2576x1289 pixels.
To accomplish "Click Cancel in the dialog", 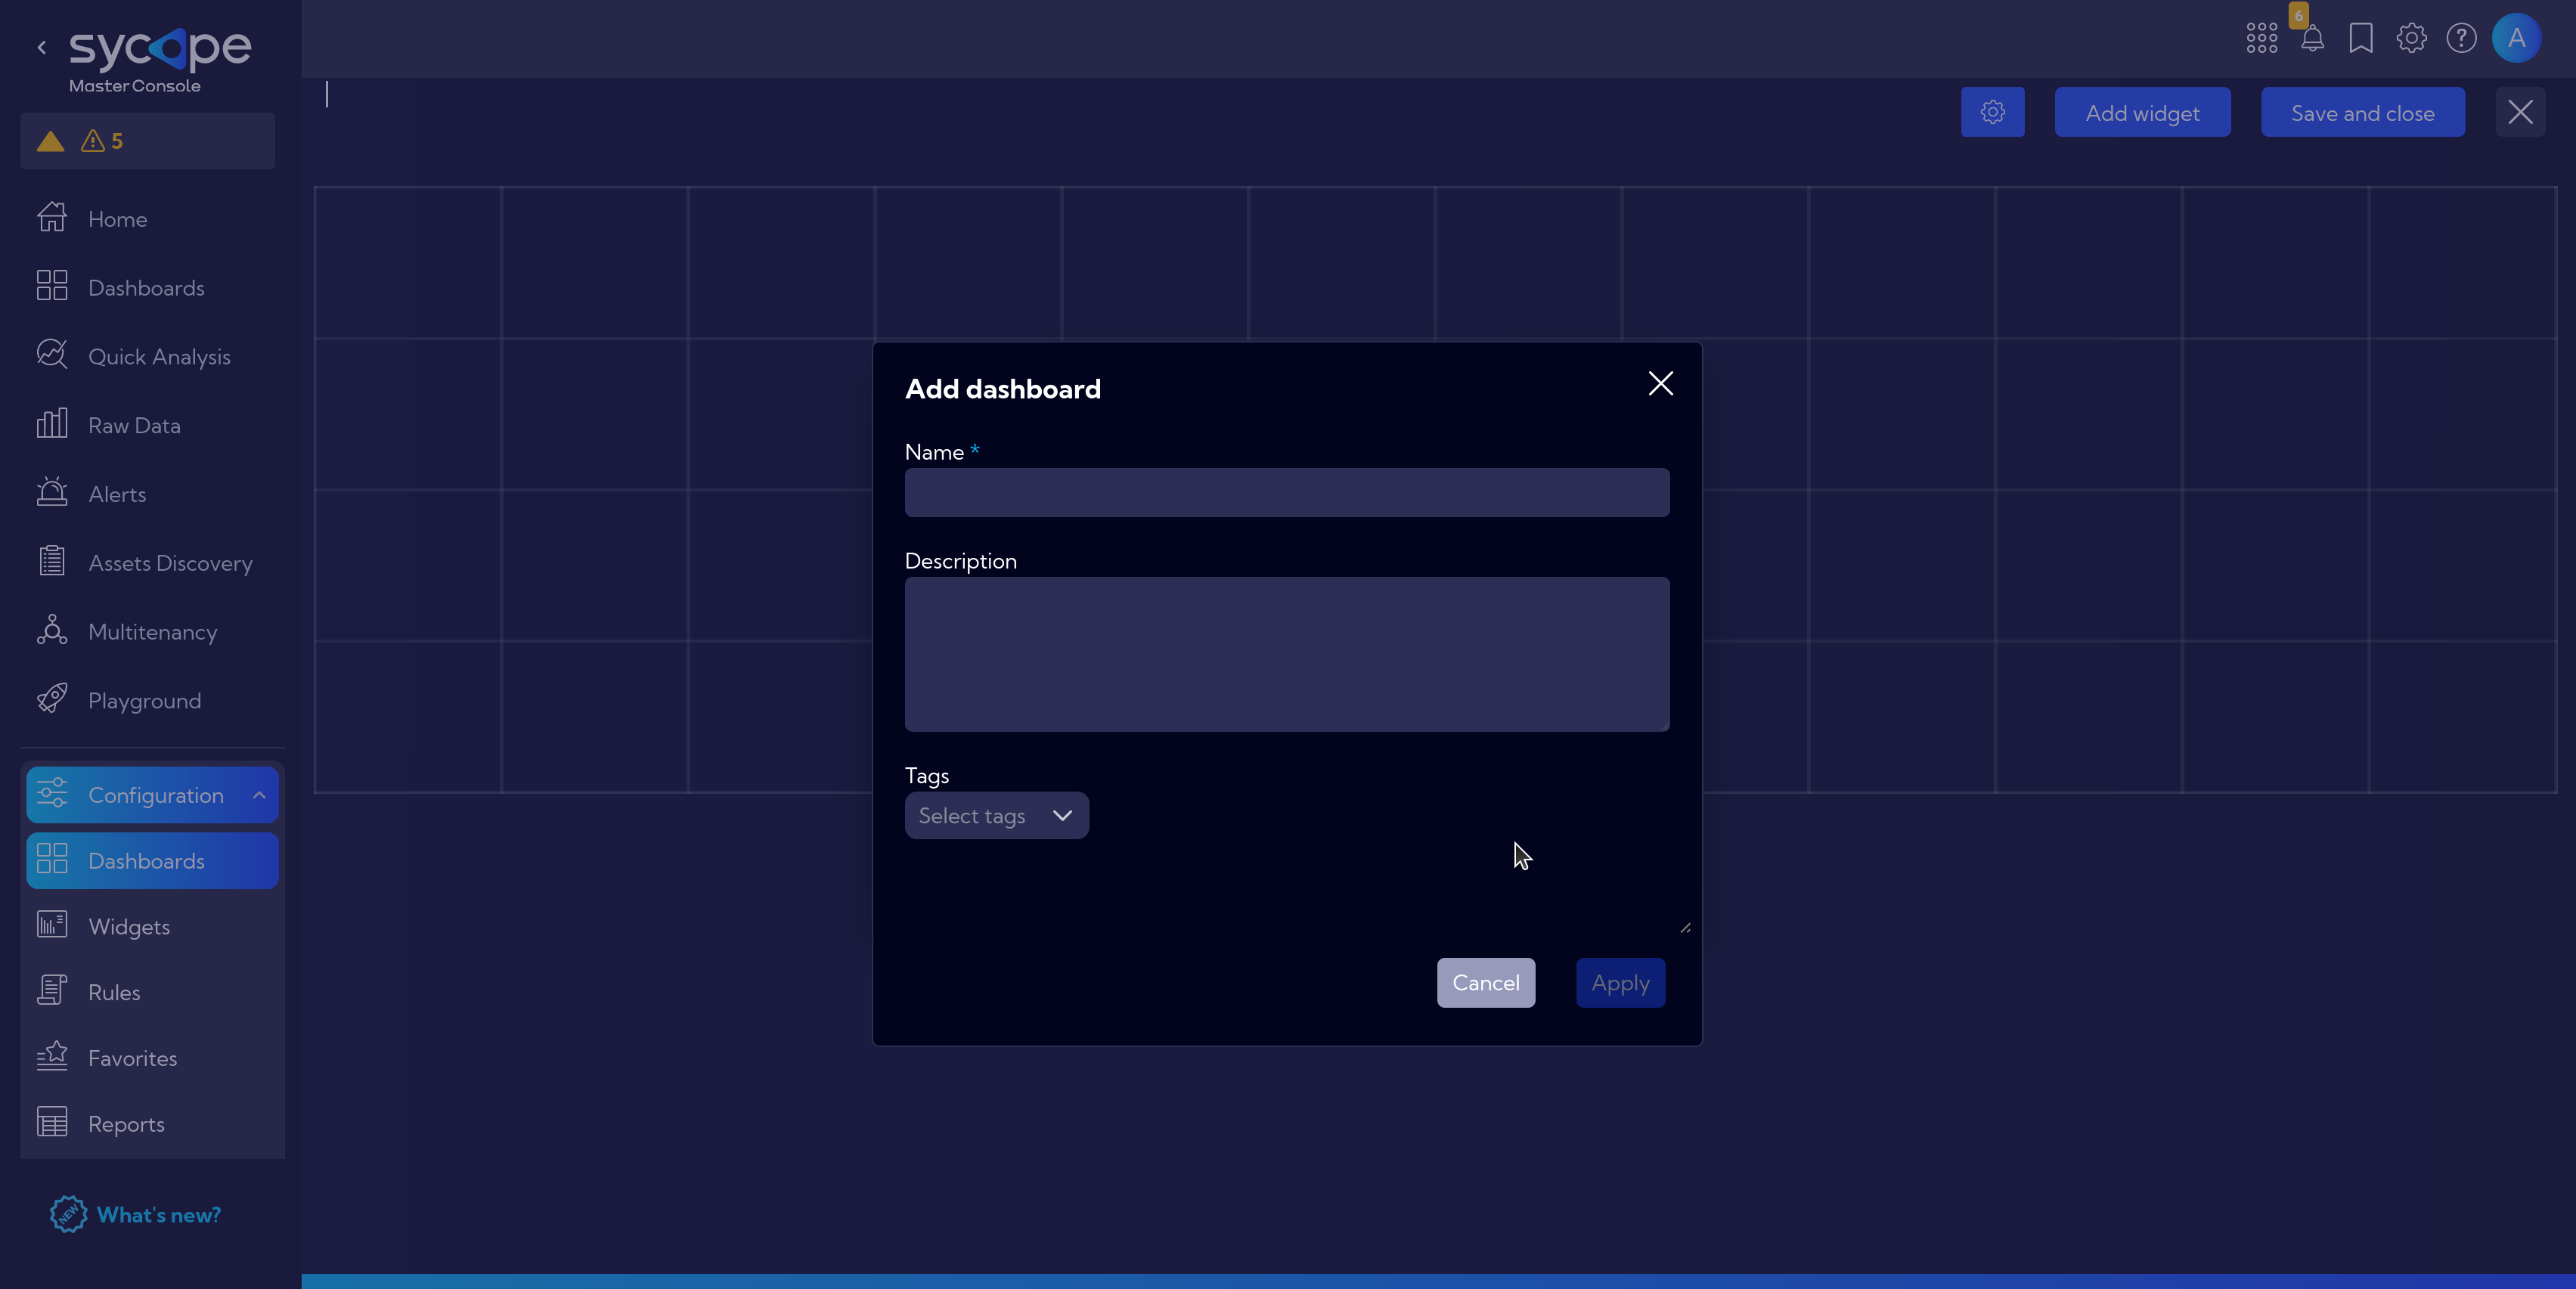I will 1486,984.
